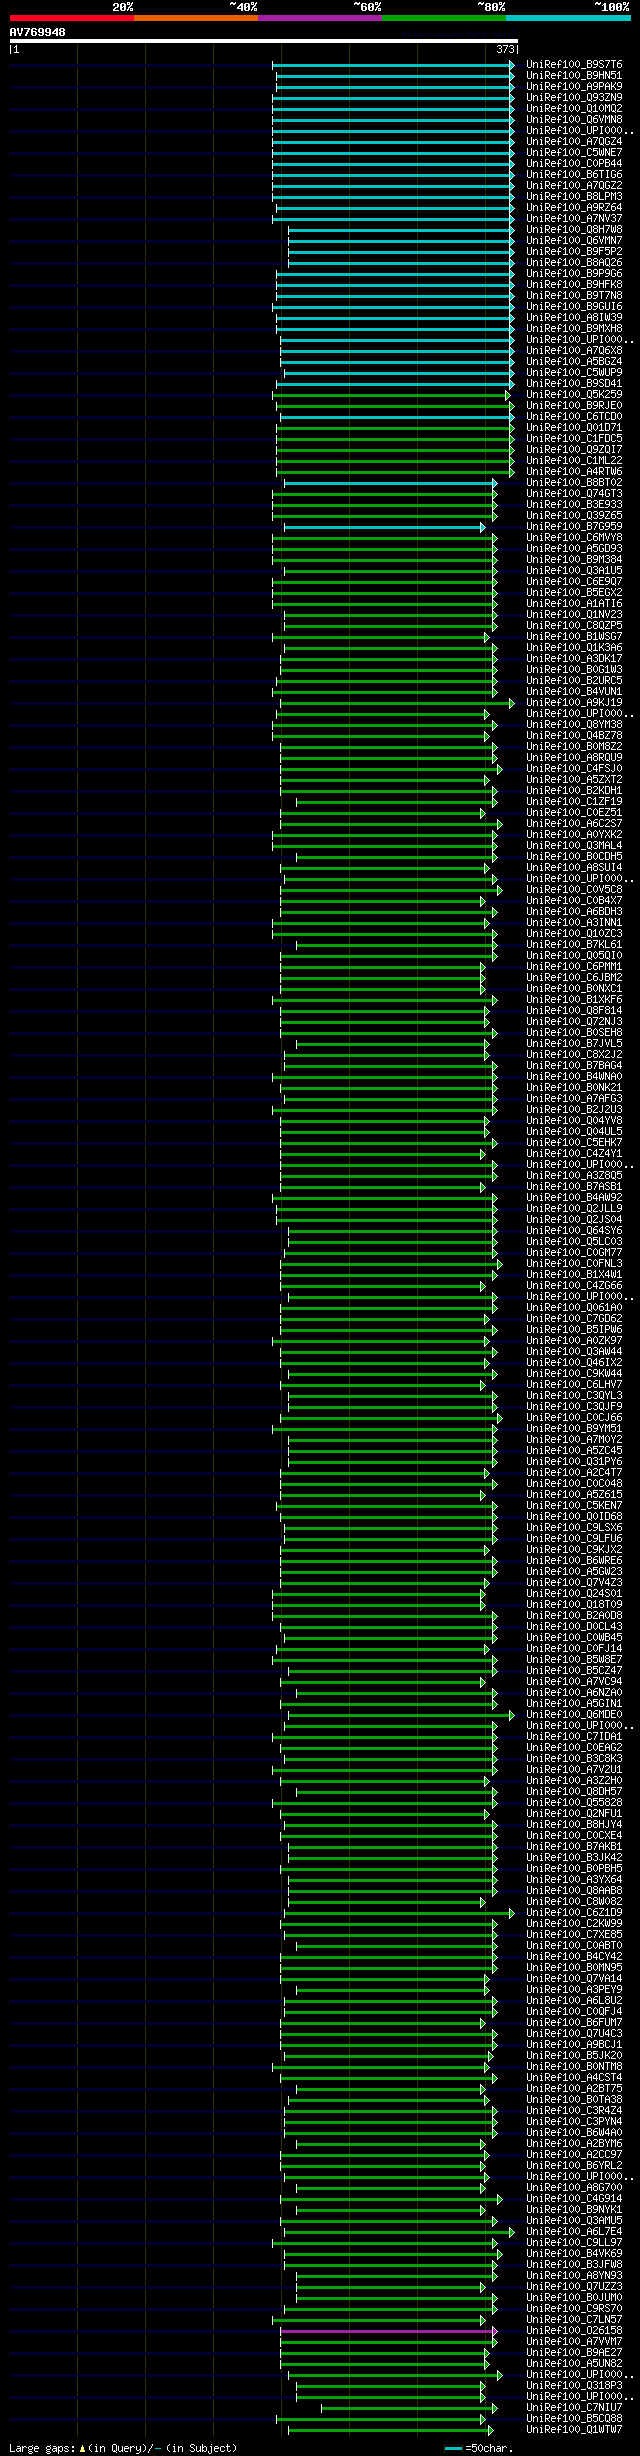The image size is (640, 2456).
Task: Open hit UniRef100_A9PAK9
Action: tap(574, 87)
